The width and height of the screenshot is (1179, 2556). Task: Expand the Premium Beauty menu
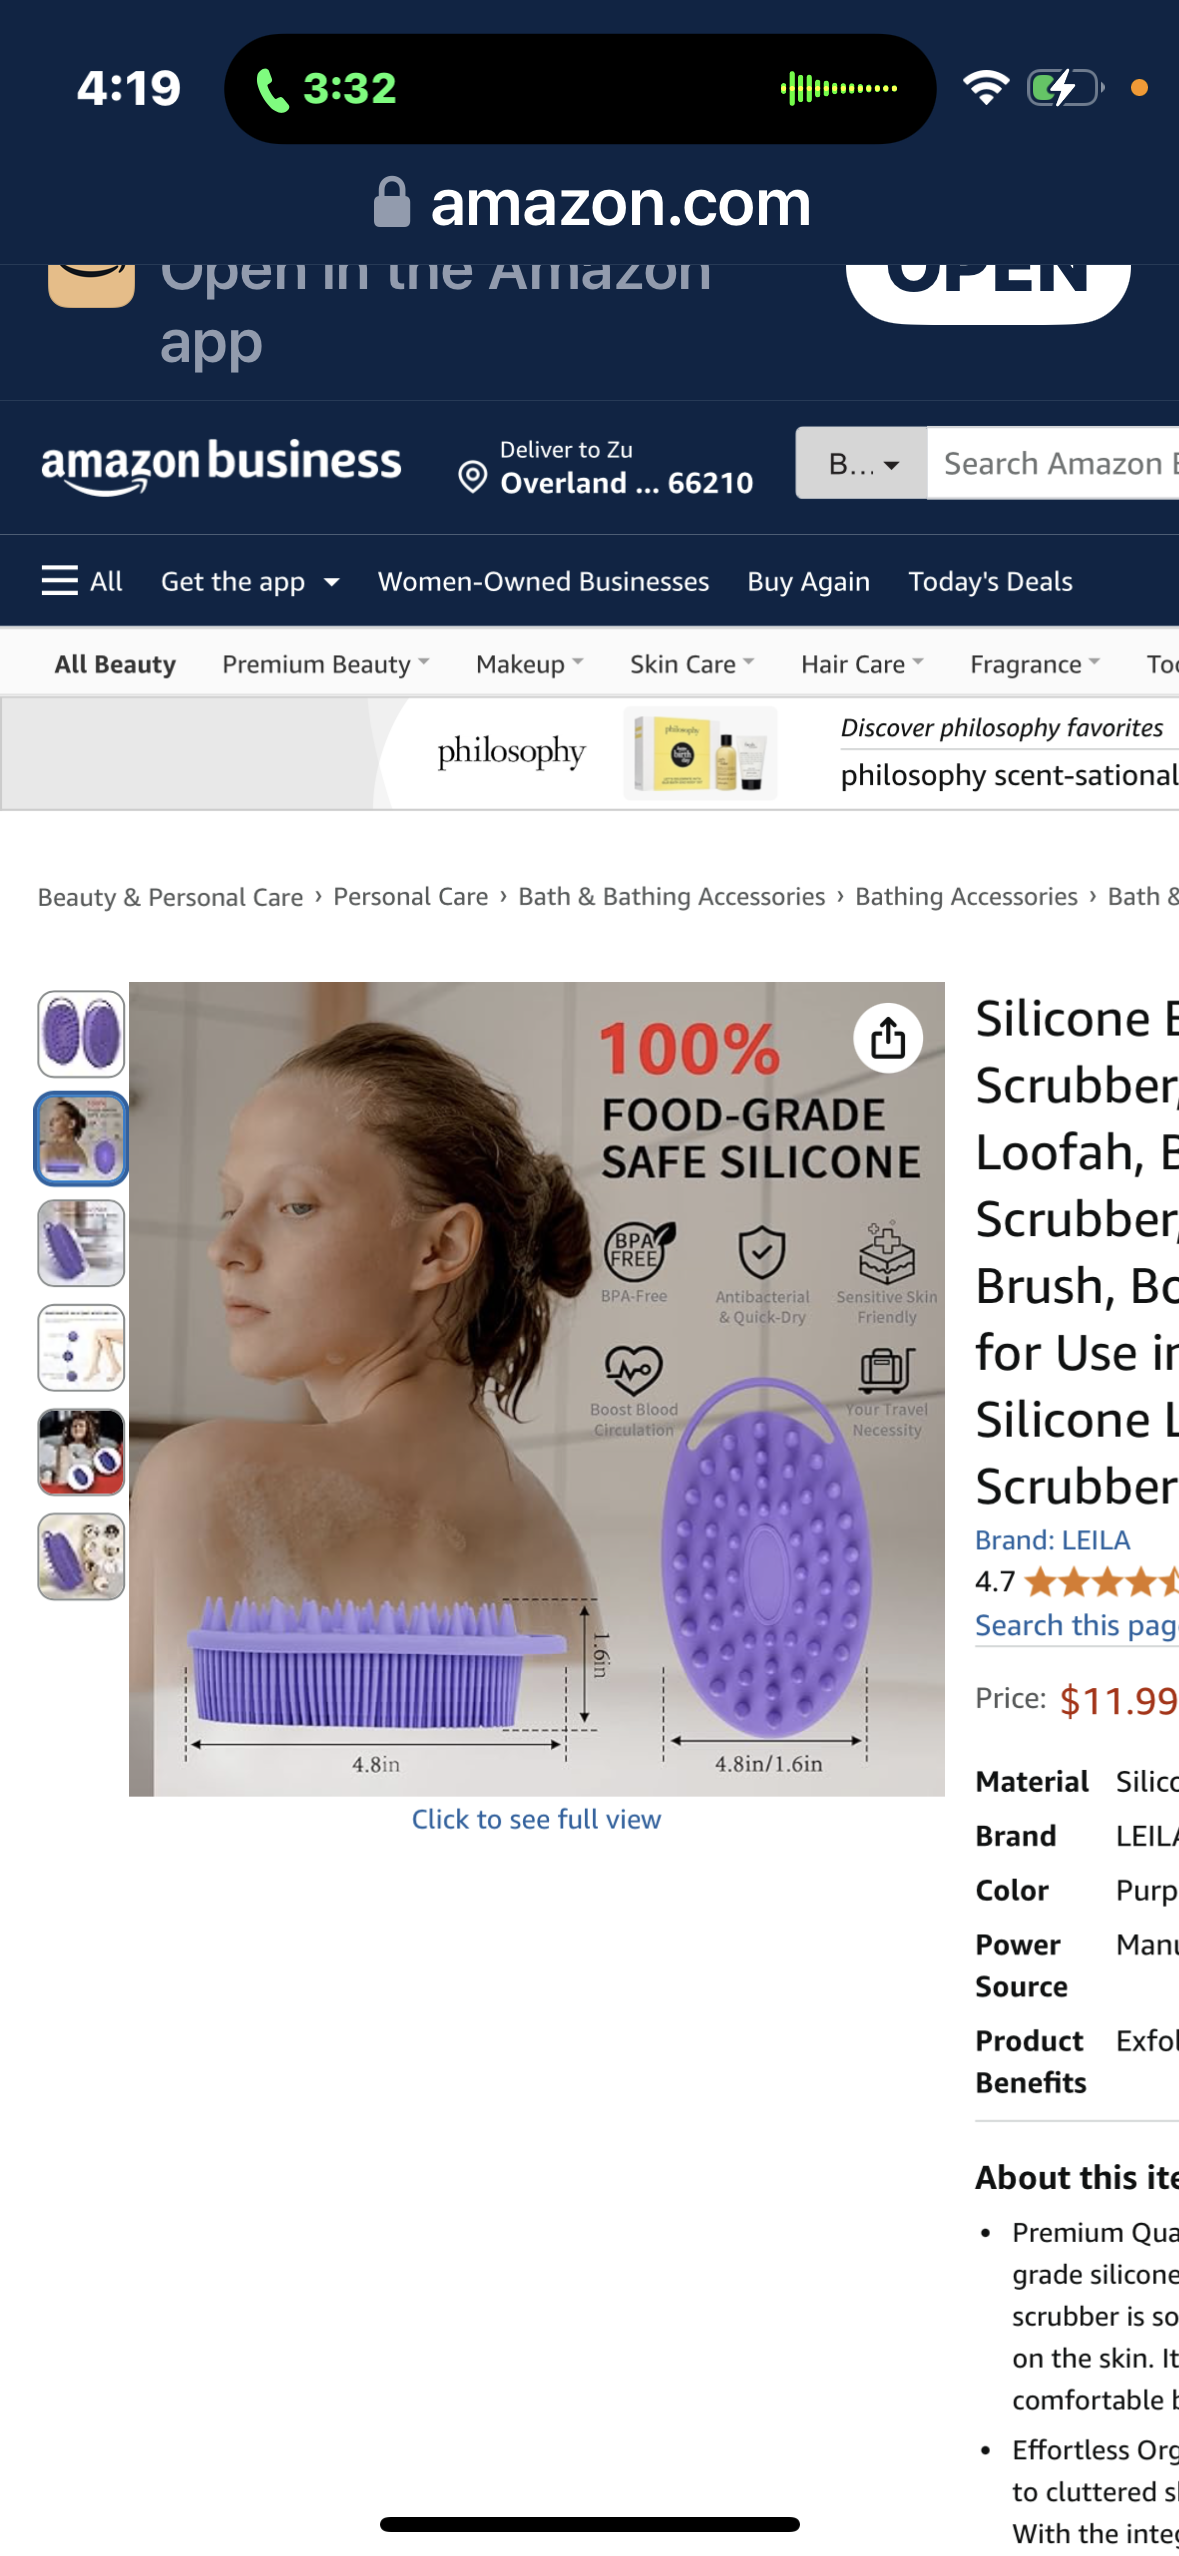tap(325, 664)
